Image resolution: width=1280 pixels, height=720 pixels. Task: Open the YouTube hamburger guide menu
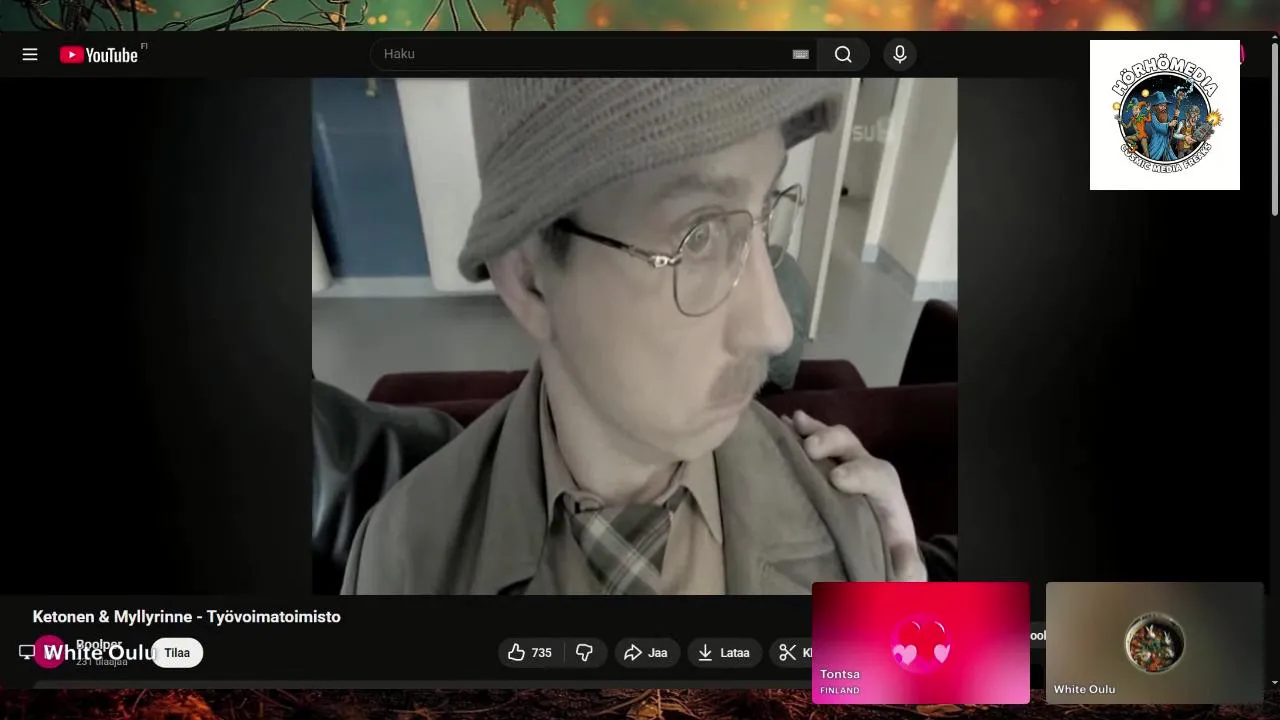click(x=30, y=54)
